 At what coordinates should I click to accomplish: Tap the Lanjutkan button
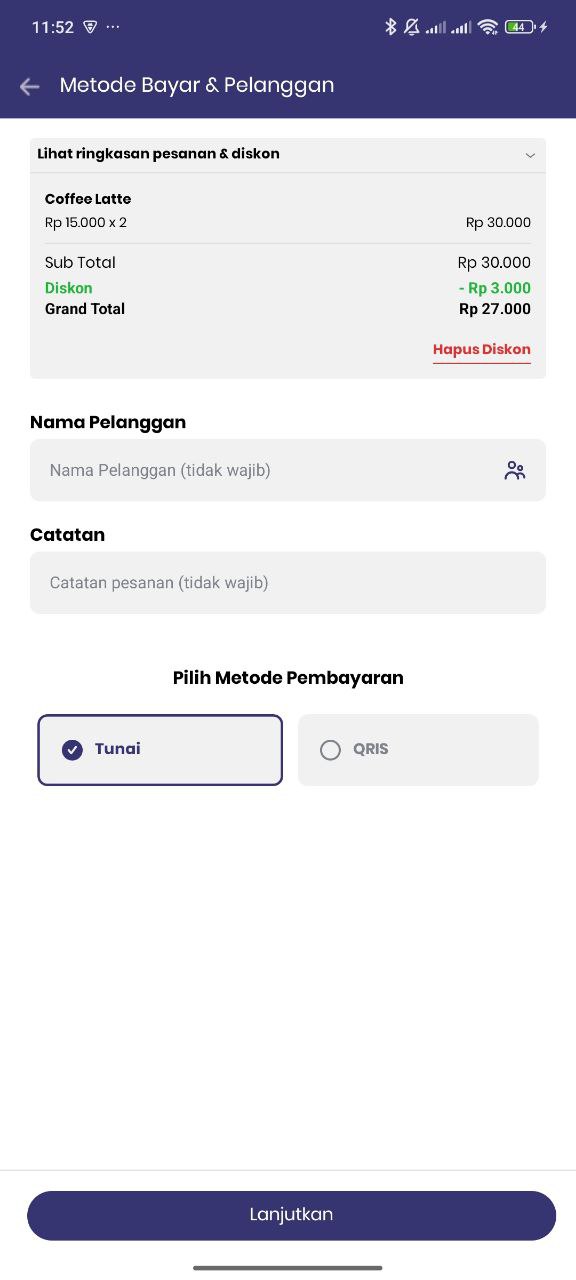(x=291, y=1215)
